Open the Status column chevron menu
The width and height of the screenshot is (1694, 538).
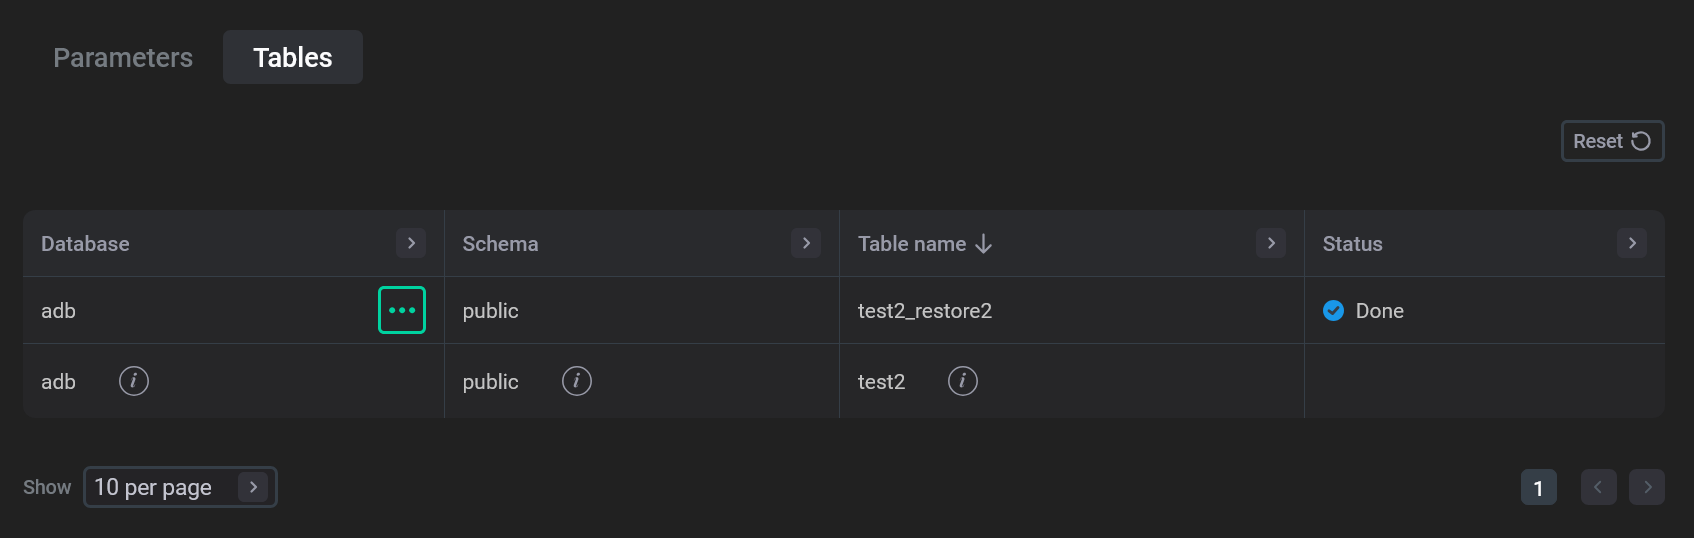[x=1631, y=243]
